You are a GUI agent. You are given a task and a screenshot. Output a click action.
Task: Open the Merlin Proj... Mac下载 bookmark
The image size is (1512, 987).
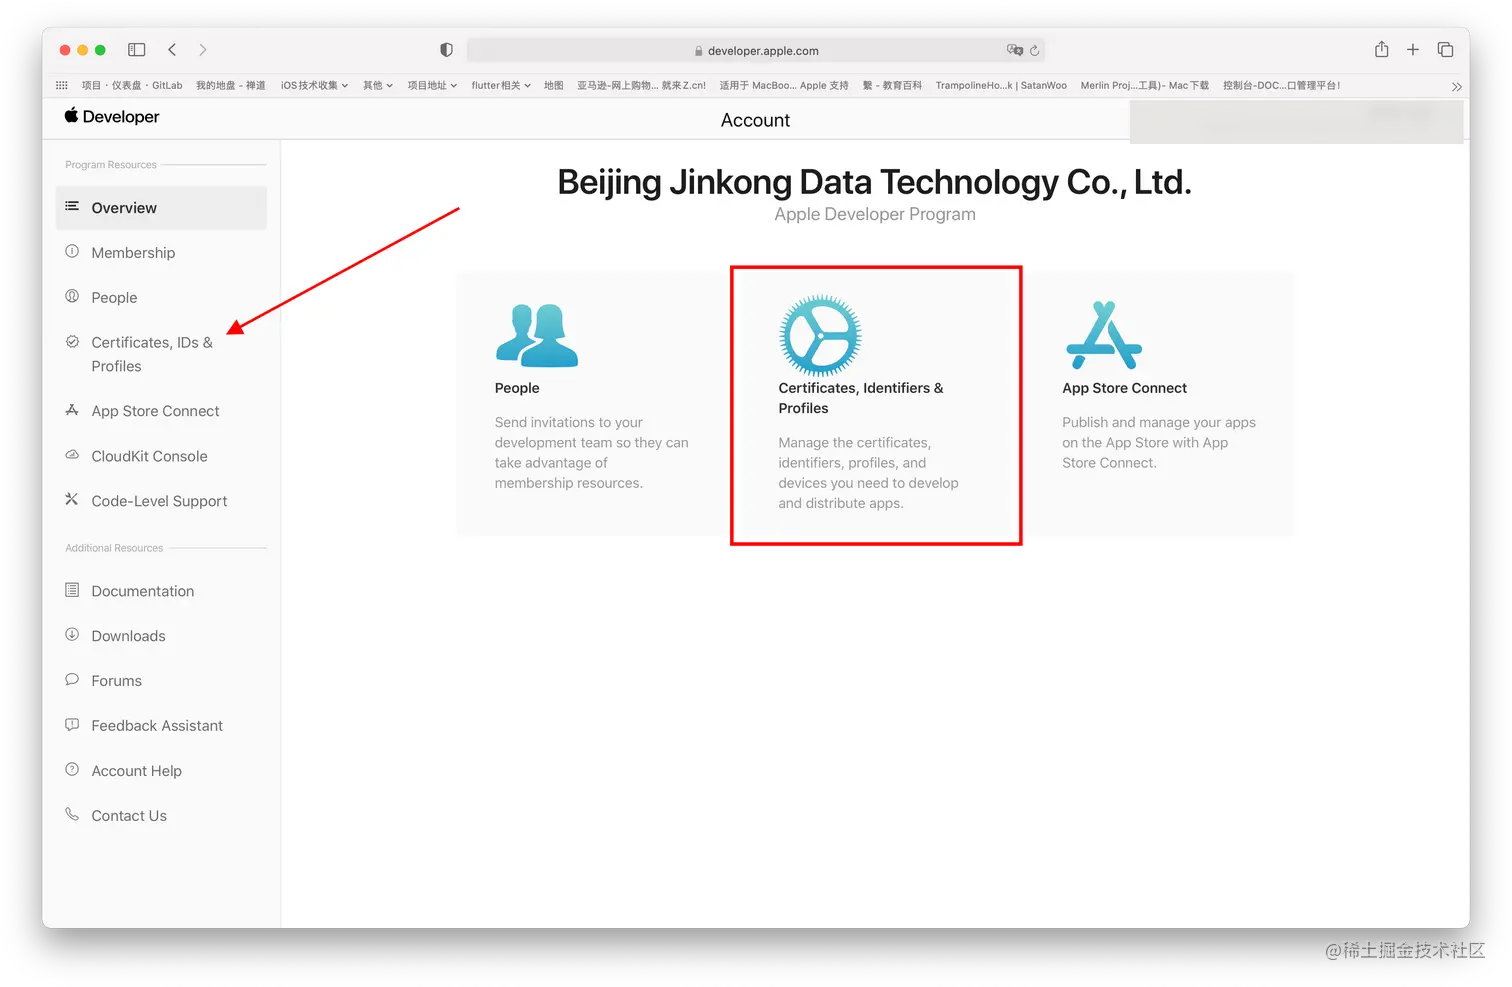pos(1145,86)
